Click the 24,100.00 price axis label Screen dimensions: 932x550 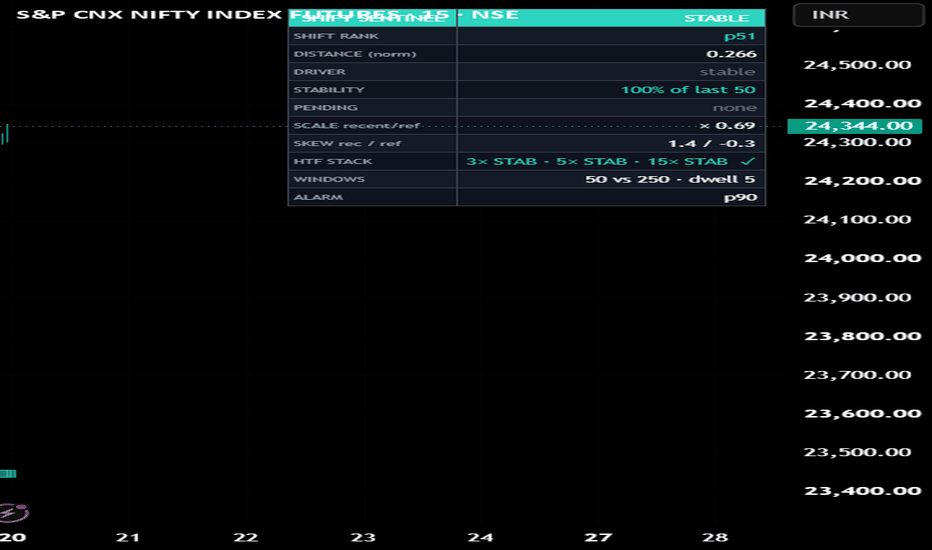(857, 219)
